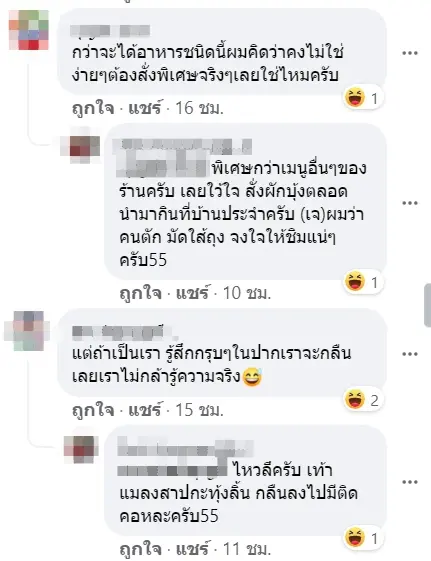The width and height of the screenshot is (431, 561).
Task: Click the vertical scrollbar handle
Action: tap(427, 305)
